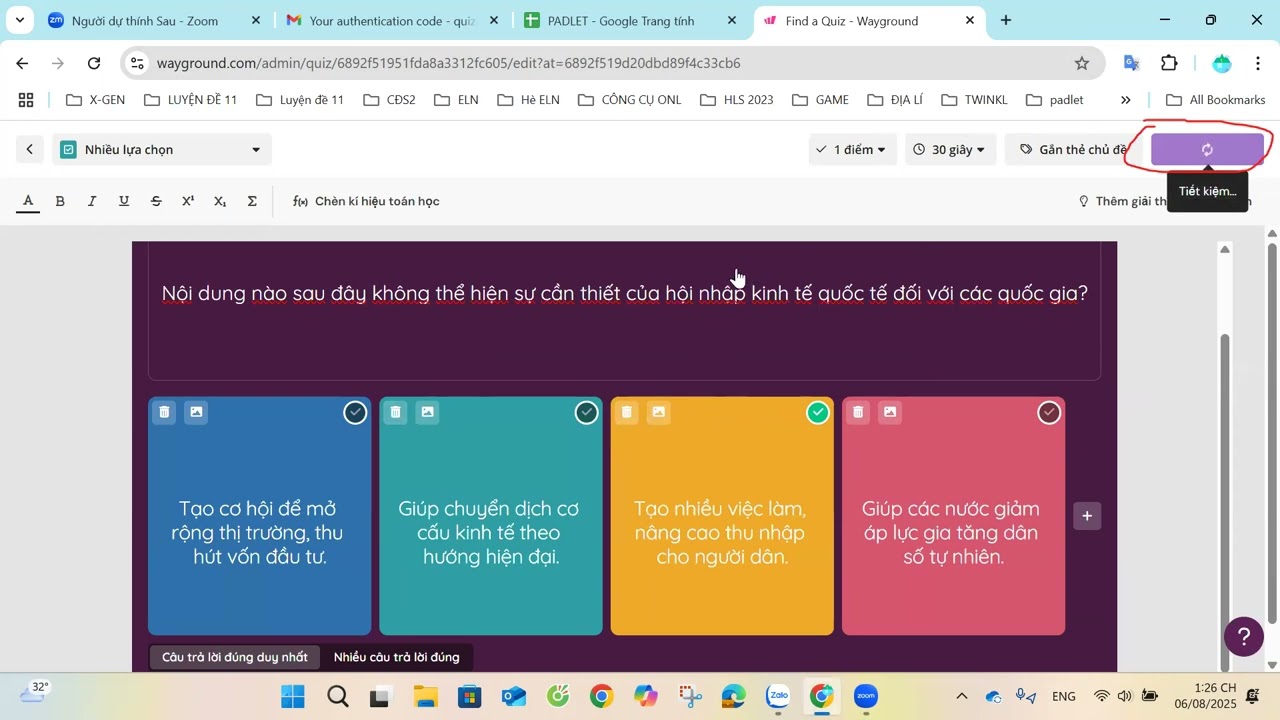The height and width of the screenshot is (720, 1280).
Task: Open the All Bookmarks folder
Action: 1215,100
